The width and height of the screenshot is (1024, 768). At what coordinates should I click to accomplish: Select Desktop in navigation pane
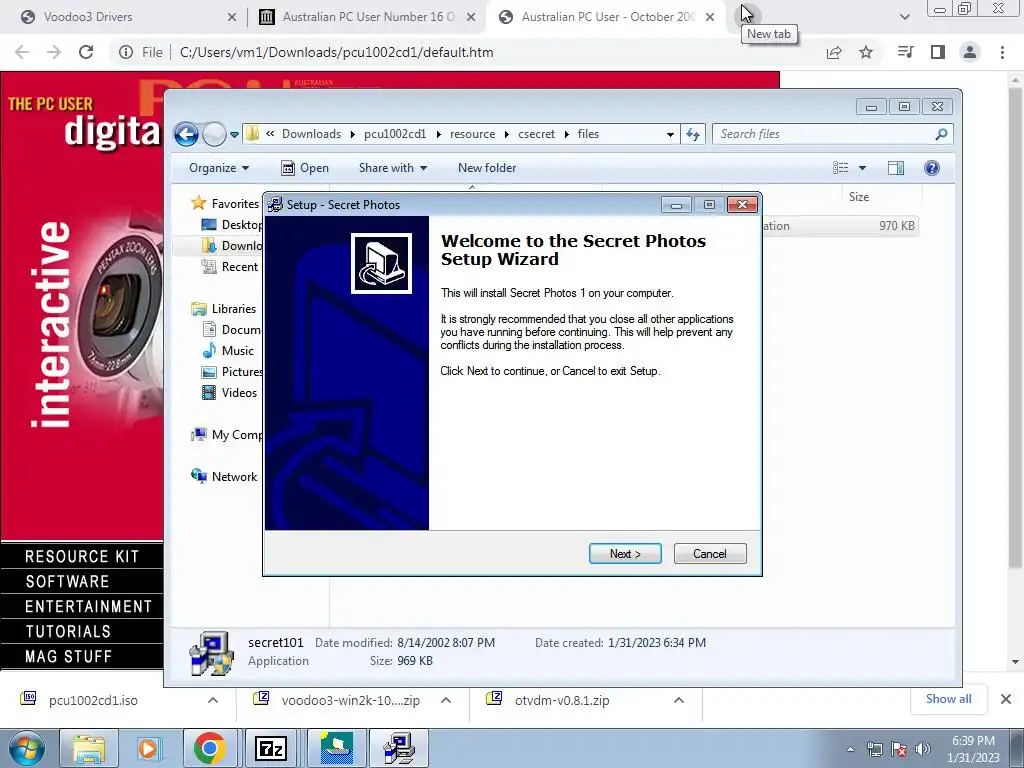[232, 225]
